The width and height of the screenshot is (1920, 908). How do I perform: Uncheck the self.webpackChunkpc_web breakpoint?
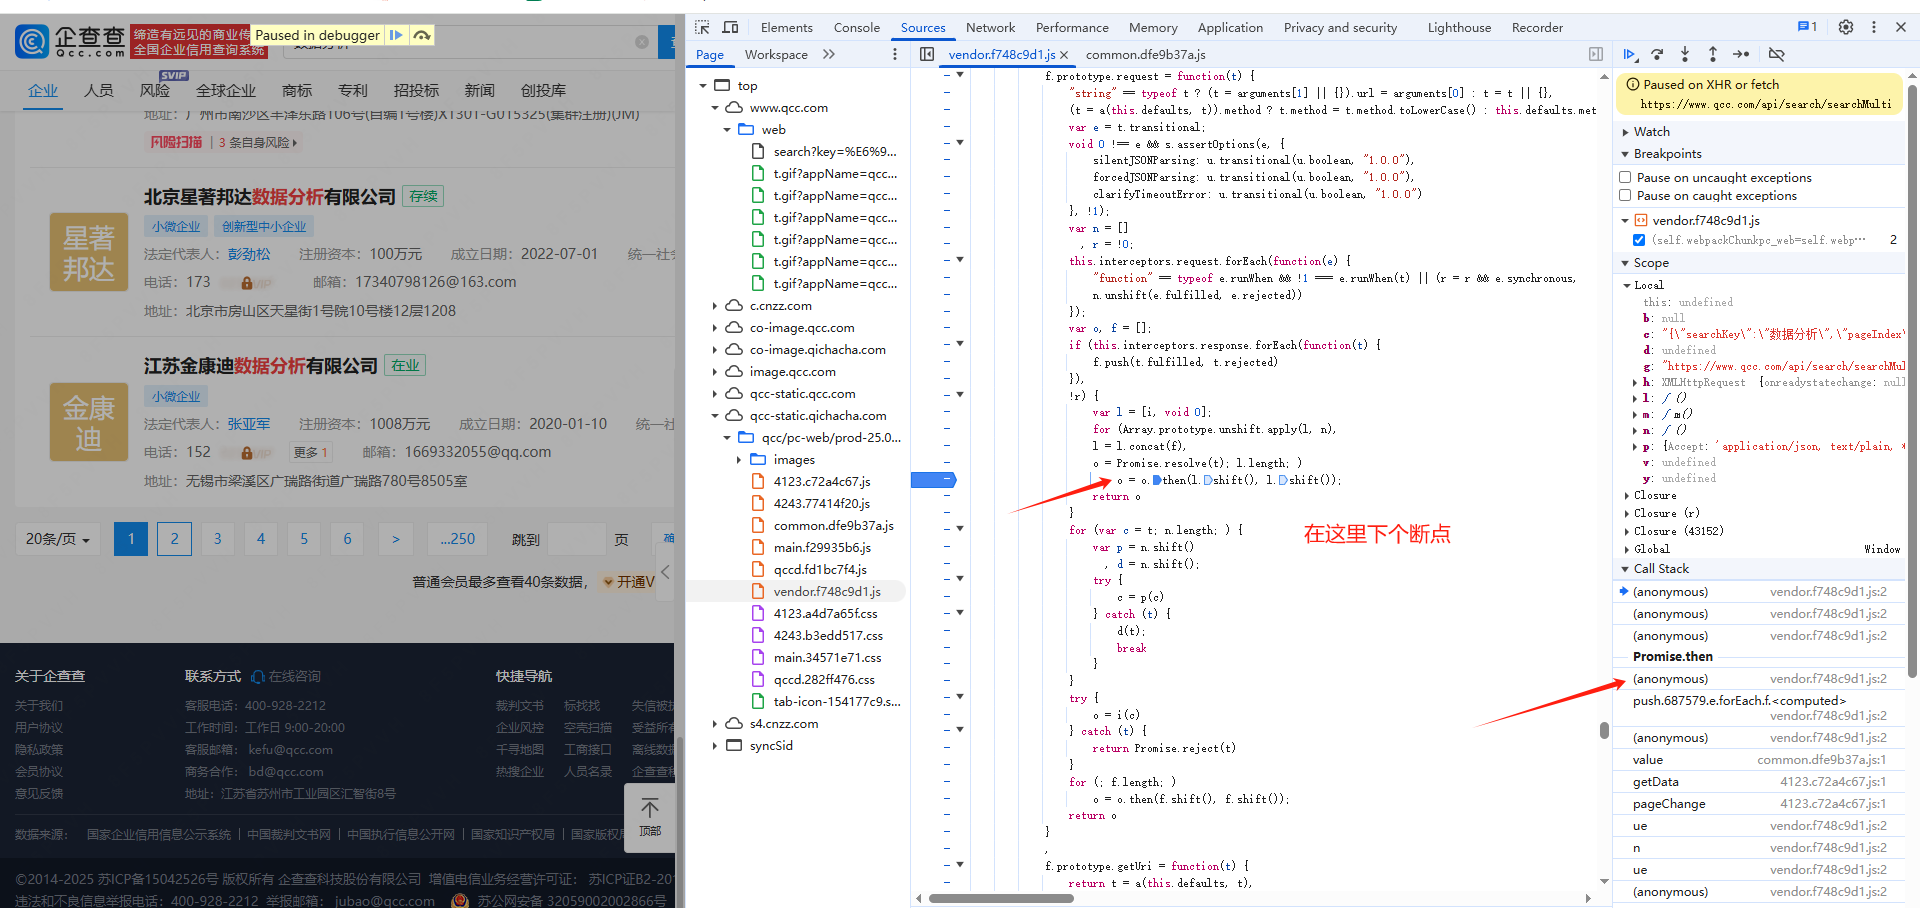[x=1639, y=240]
